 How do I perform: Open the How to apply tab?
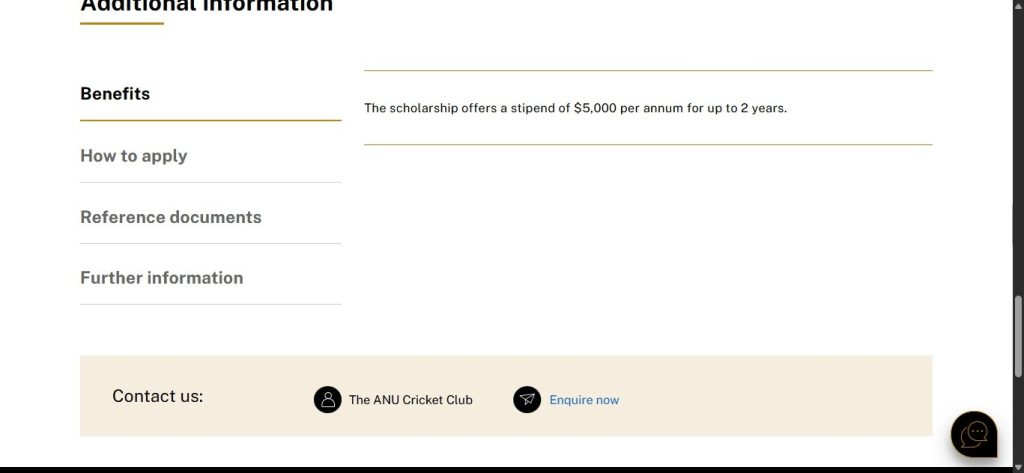click(134, 156)
